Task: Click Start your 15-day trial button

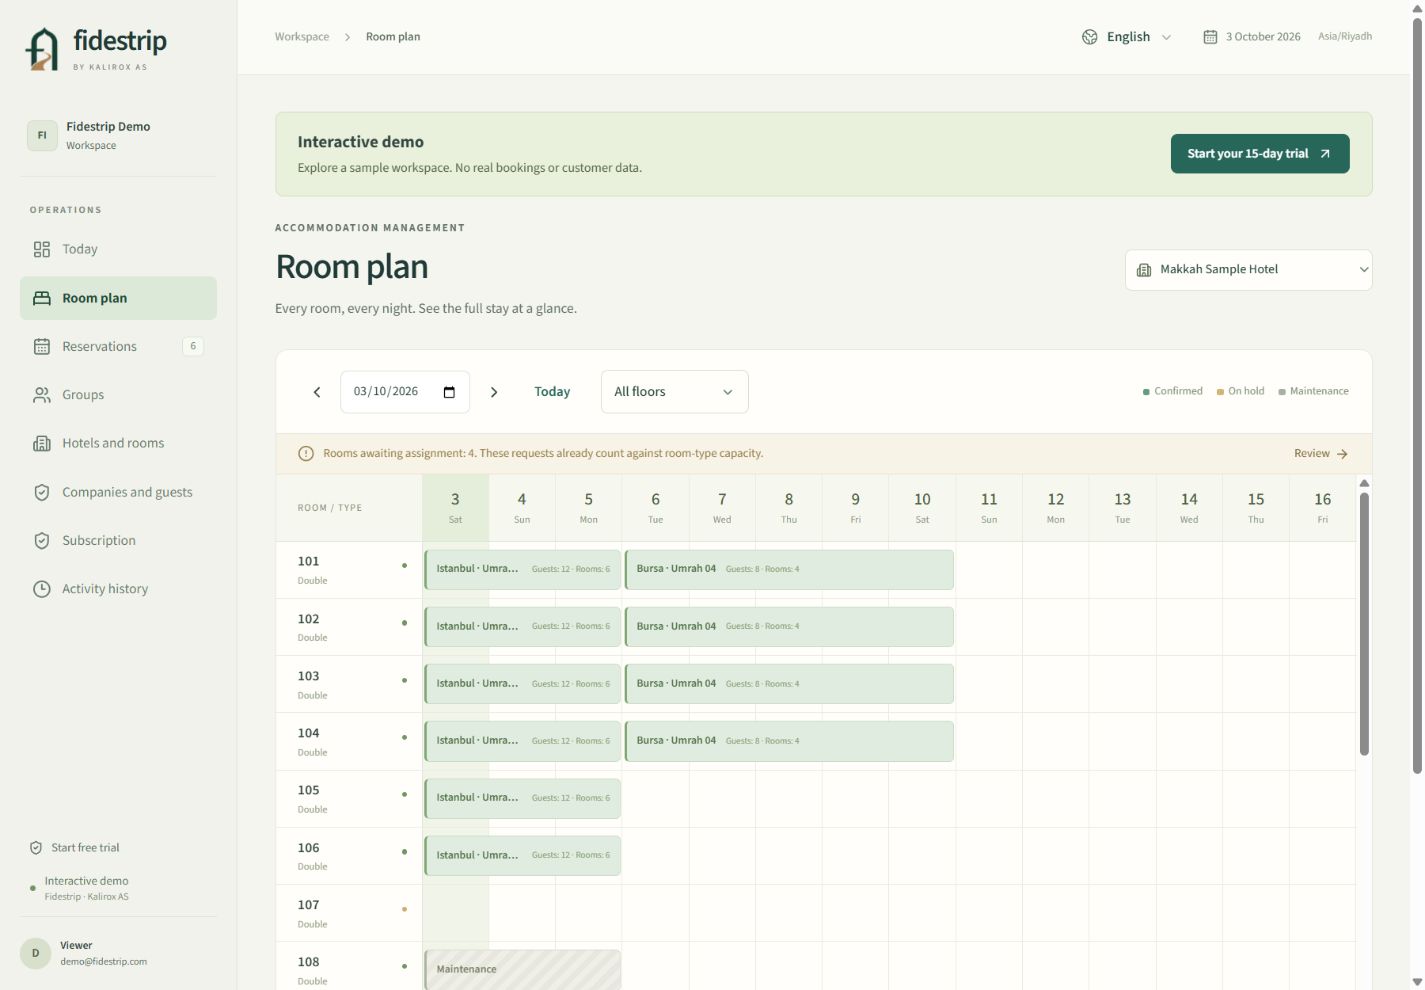Action: click(1260, 154)
